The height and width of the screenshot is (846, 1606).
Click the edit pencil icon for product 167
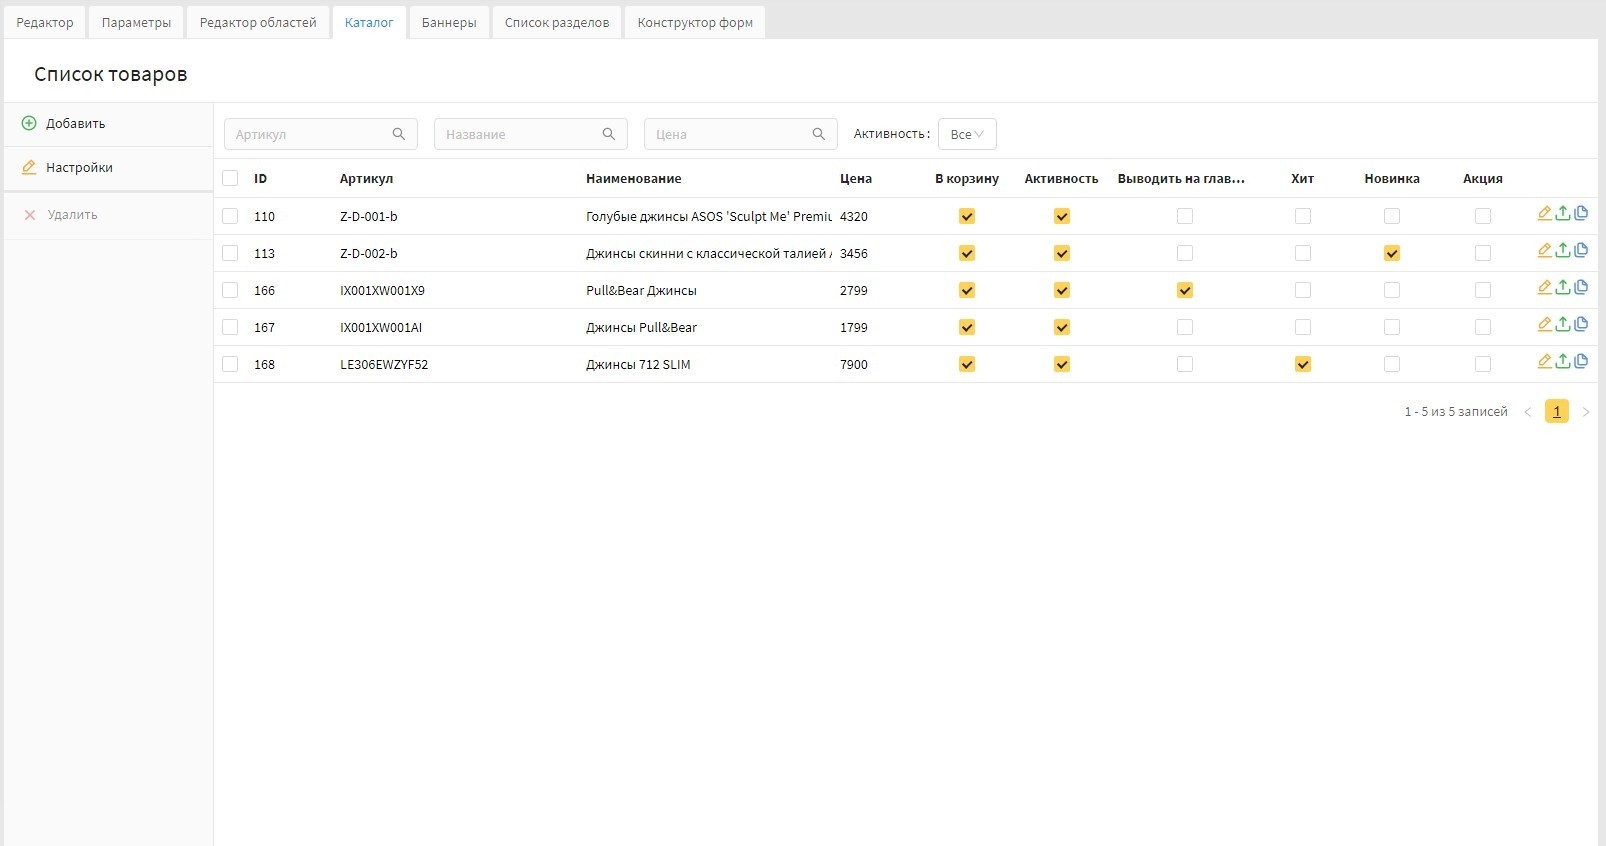point(1544,324)
